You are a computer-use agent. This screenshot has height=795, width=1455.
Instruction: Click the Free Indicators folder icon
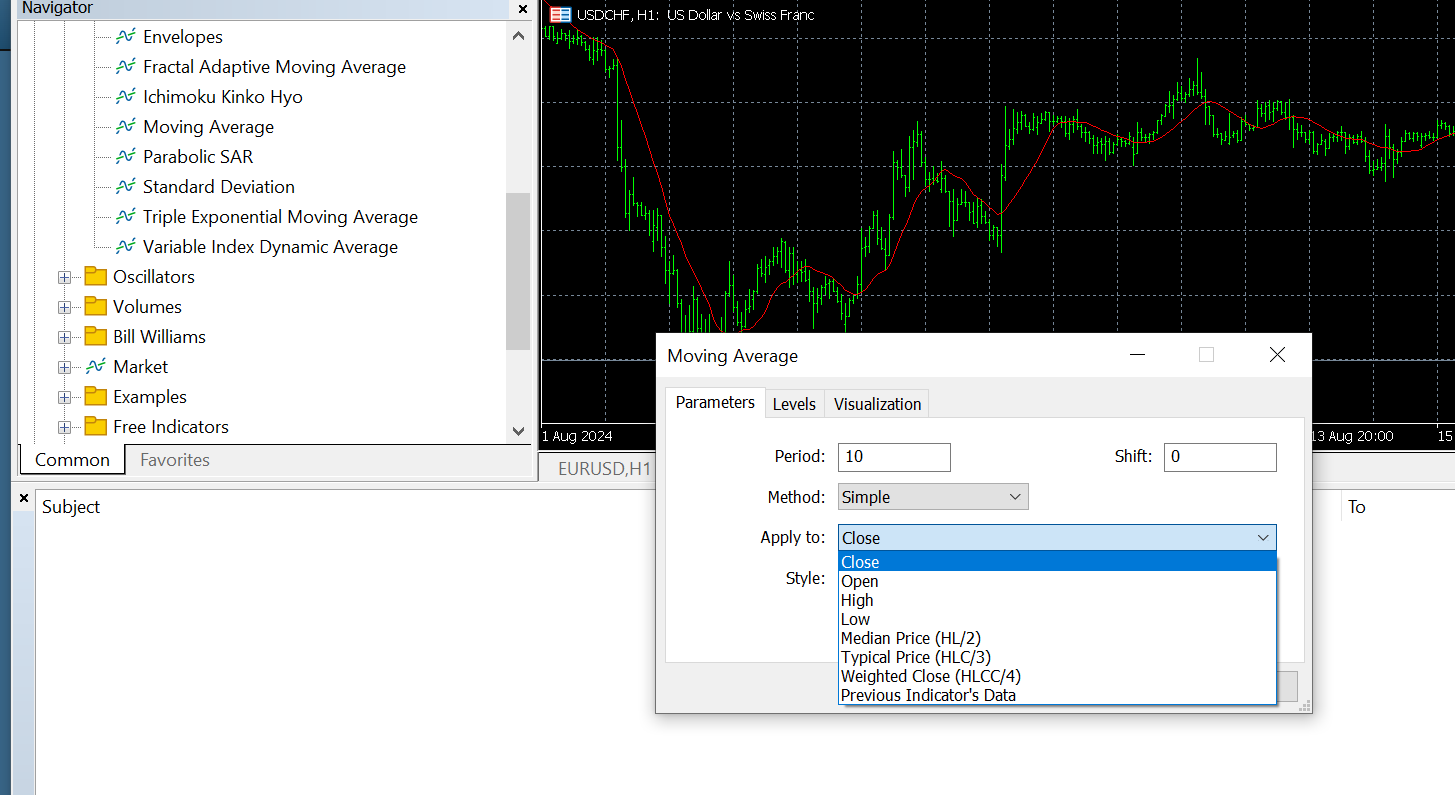(96, 427)
